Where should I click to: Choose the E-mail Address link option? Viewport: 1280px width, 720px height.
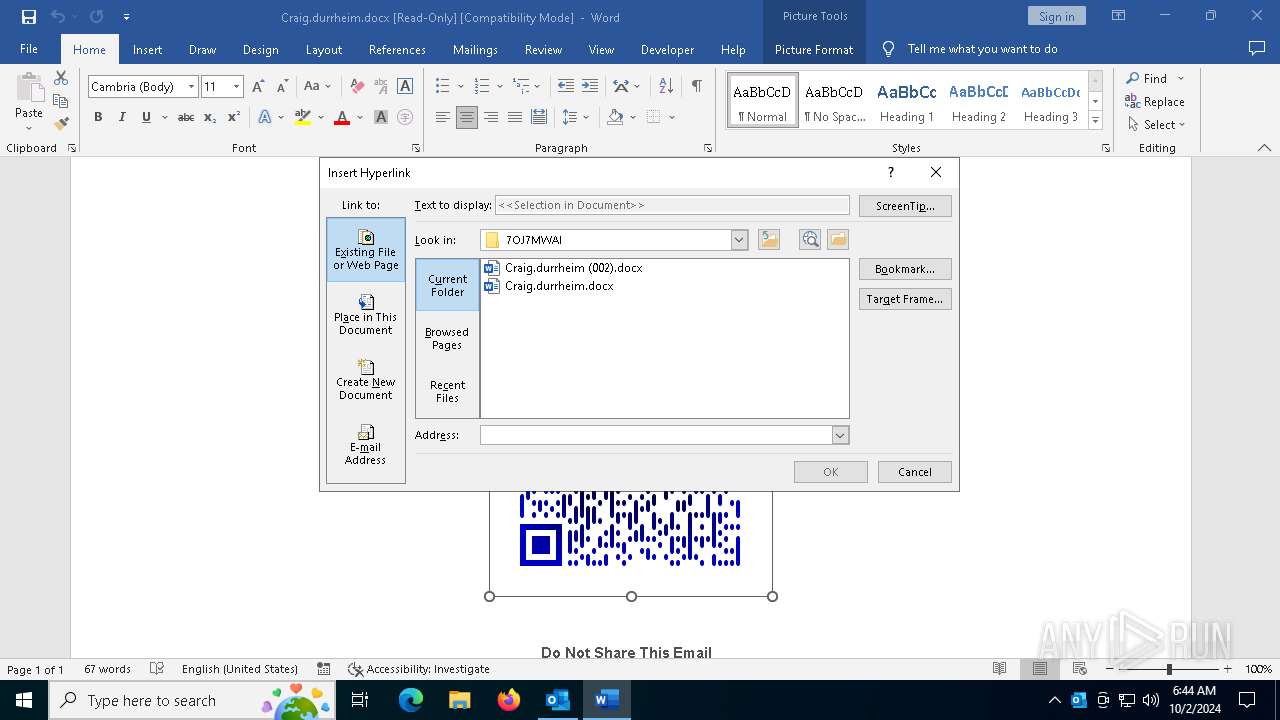[366, 445]
